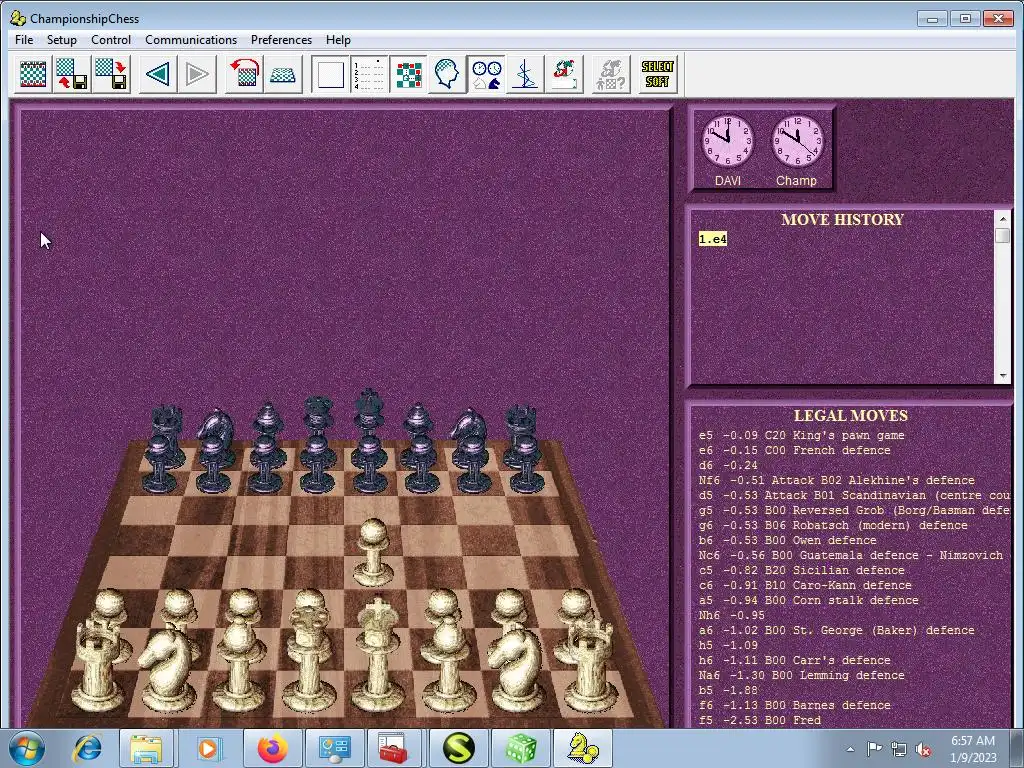Save the game using the disk icon
Viewport: 1024px width, 768px height.
pyautogui.click(x=111, y=74)
